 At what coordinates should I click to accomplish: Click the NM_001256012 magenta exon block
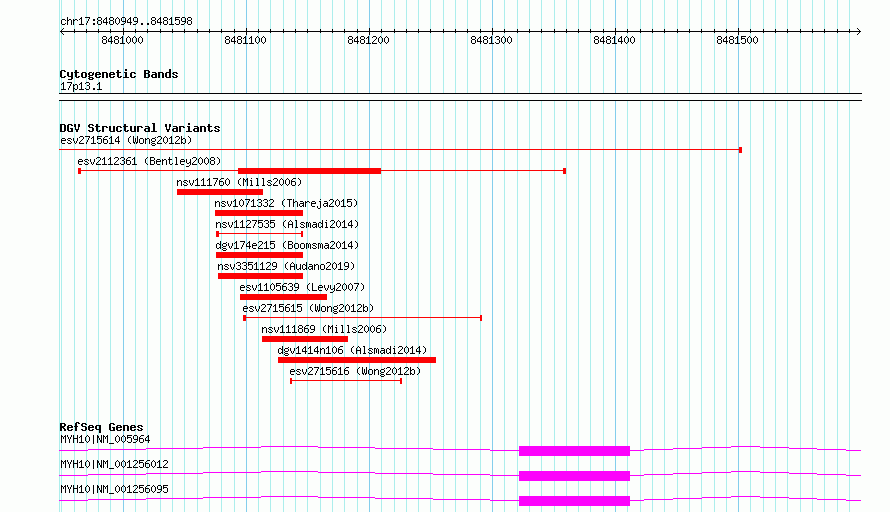pos(574,476)
